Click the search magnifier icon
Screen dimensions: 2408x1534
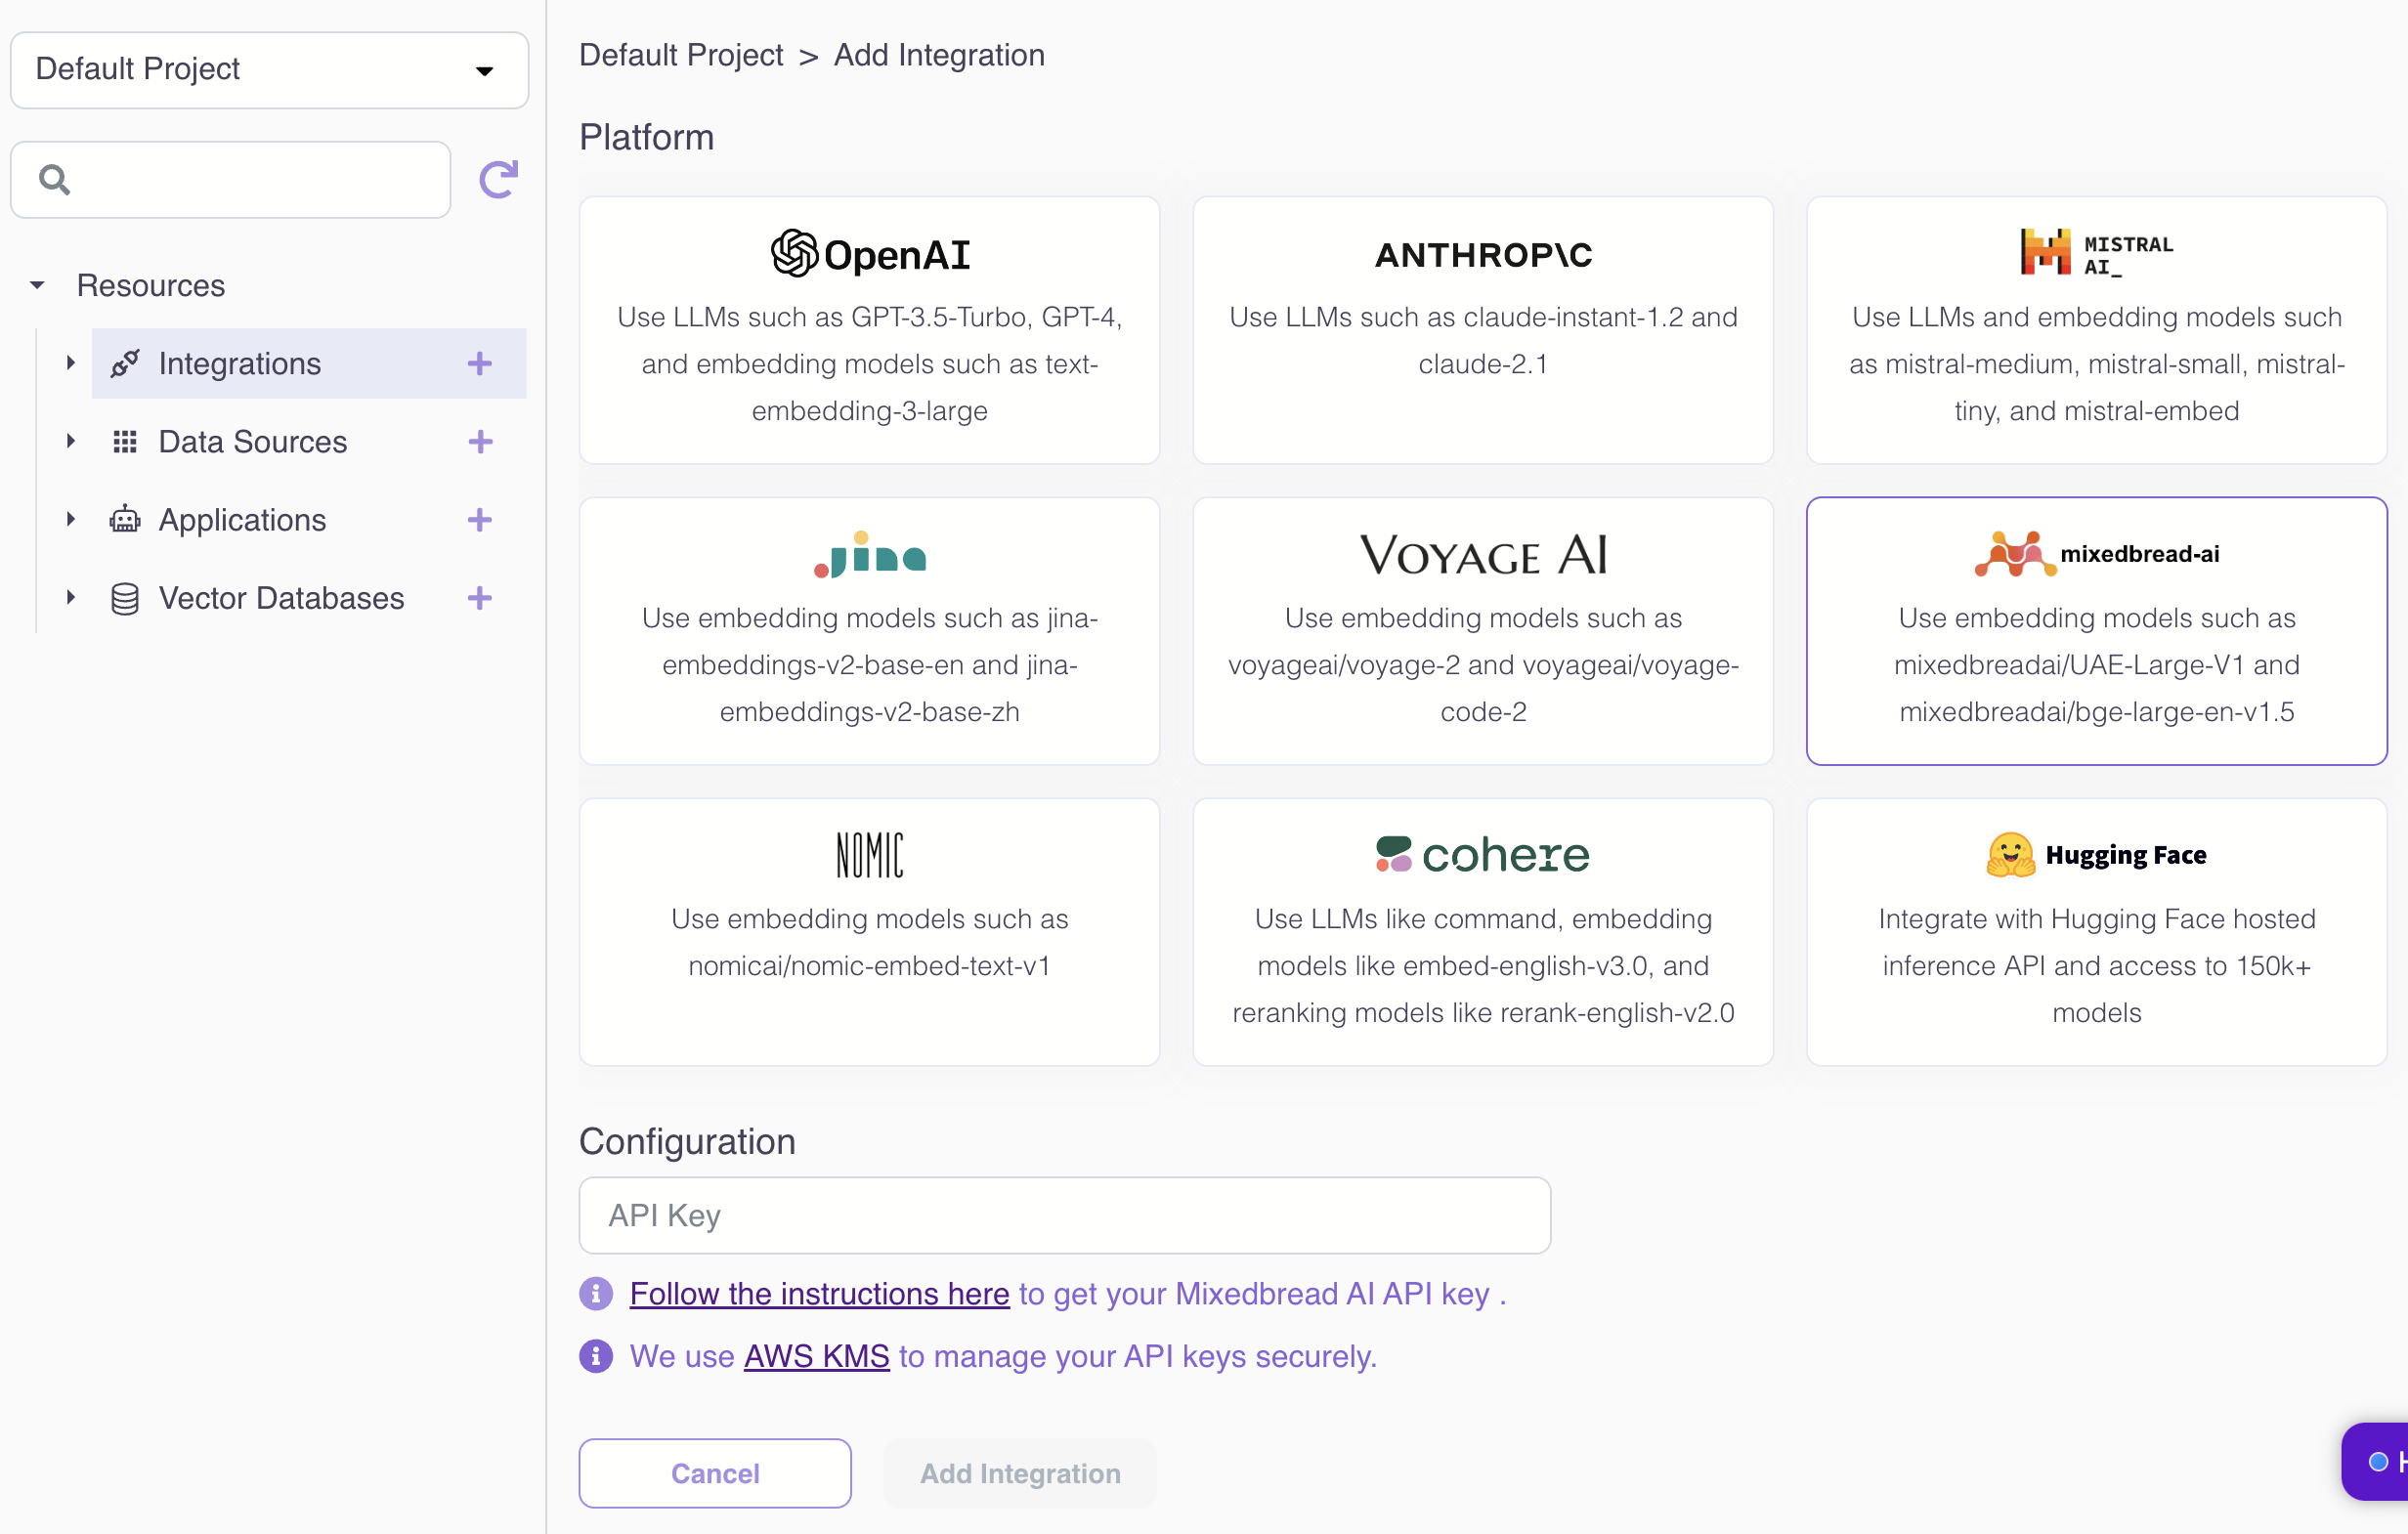pyautogui.click(x=54, y=180)
